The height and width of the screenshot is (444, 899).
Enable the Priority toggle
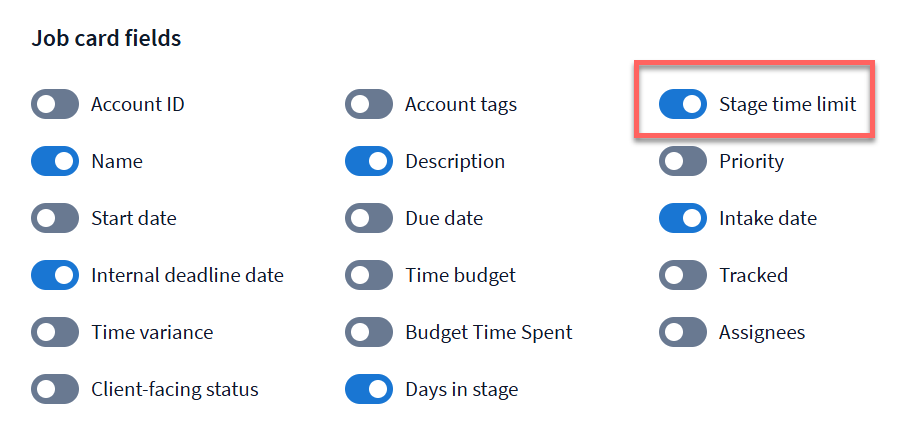pyautogui.click(x=683, y=161)
